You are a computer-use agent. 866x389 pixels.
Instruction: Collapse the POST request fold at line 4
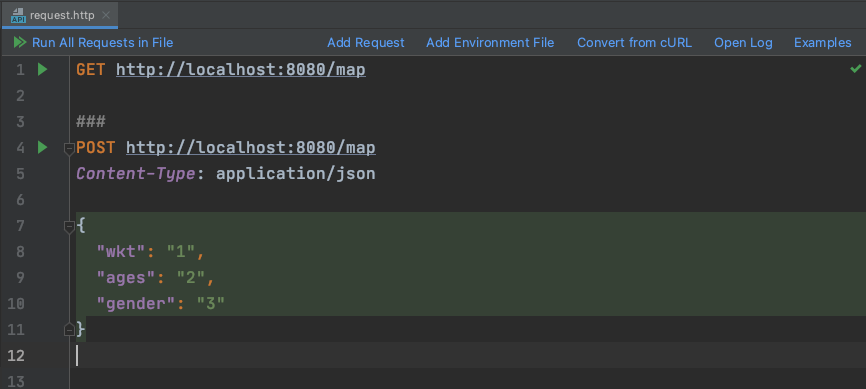pyautogui.click(x=69, y=149)
